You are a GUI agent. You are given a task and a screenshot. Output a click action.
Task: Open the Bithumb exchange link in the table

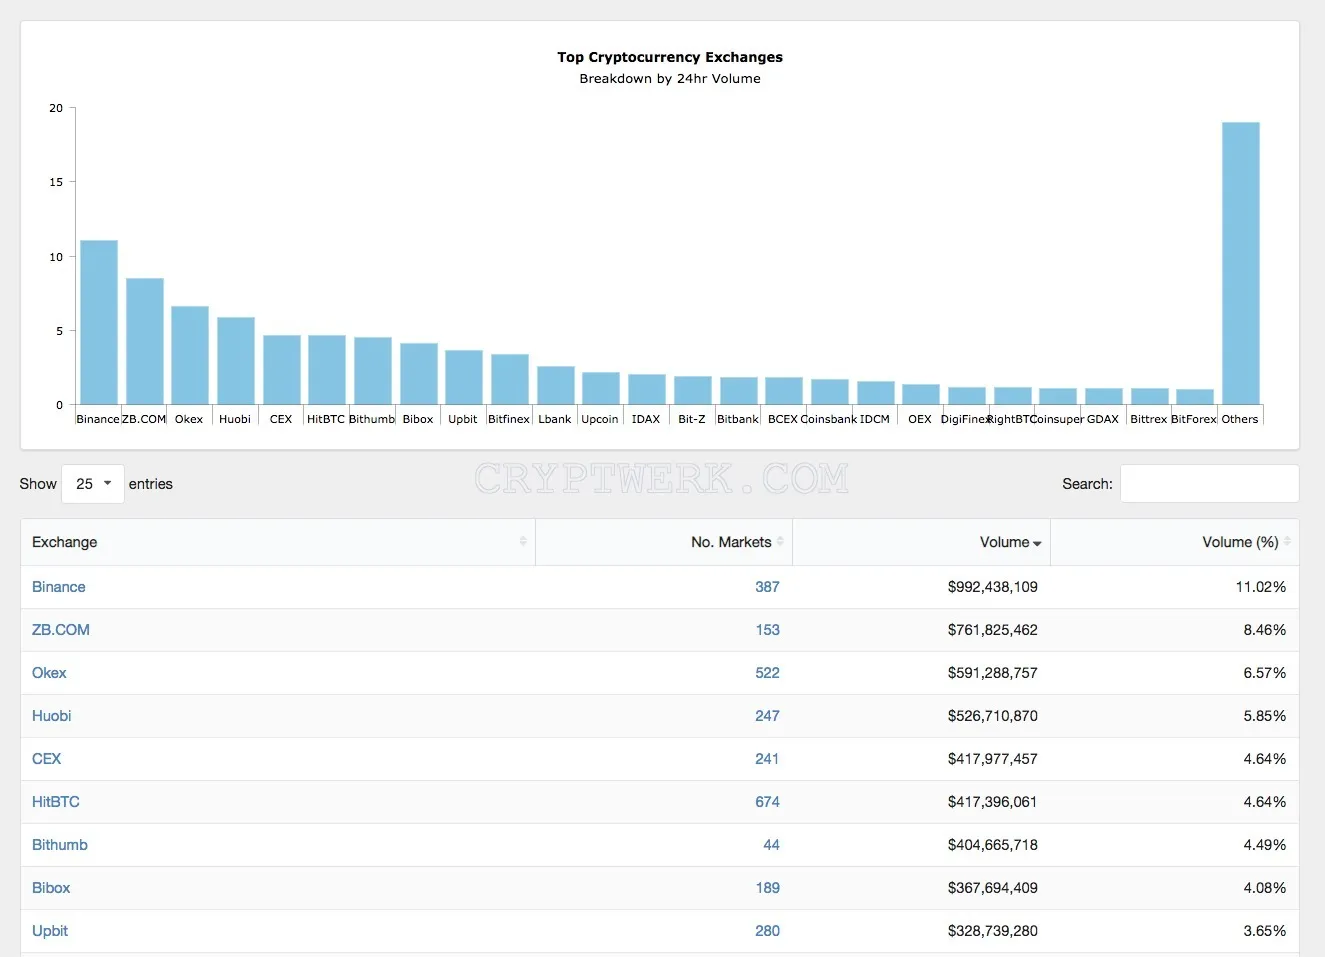click(60, 845)
